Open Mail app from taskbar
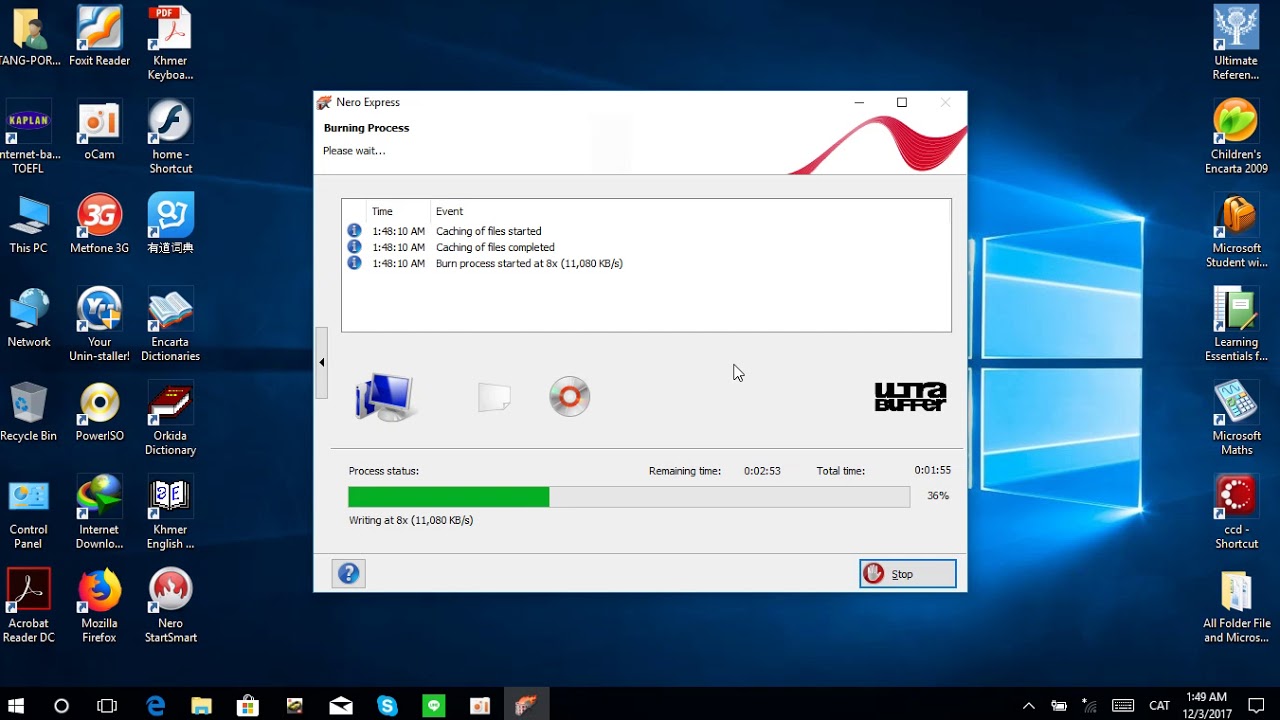This screenshot has width=1280, height=720. (x=341, y=705)
